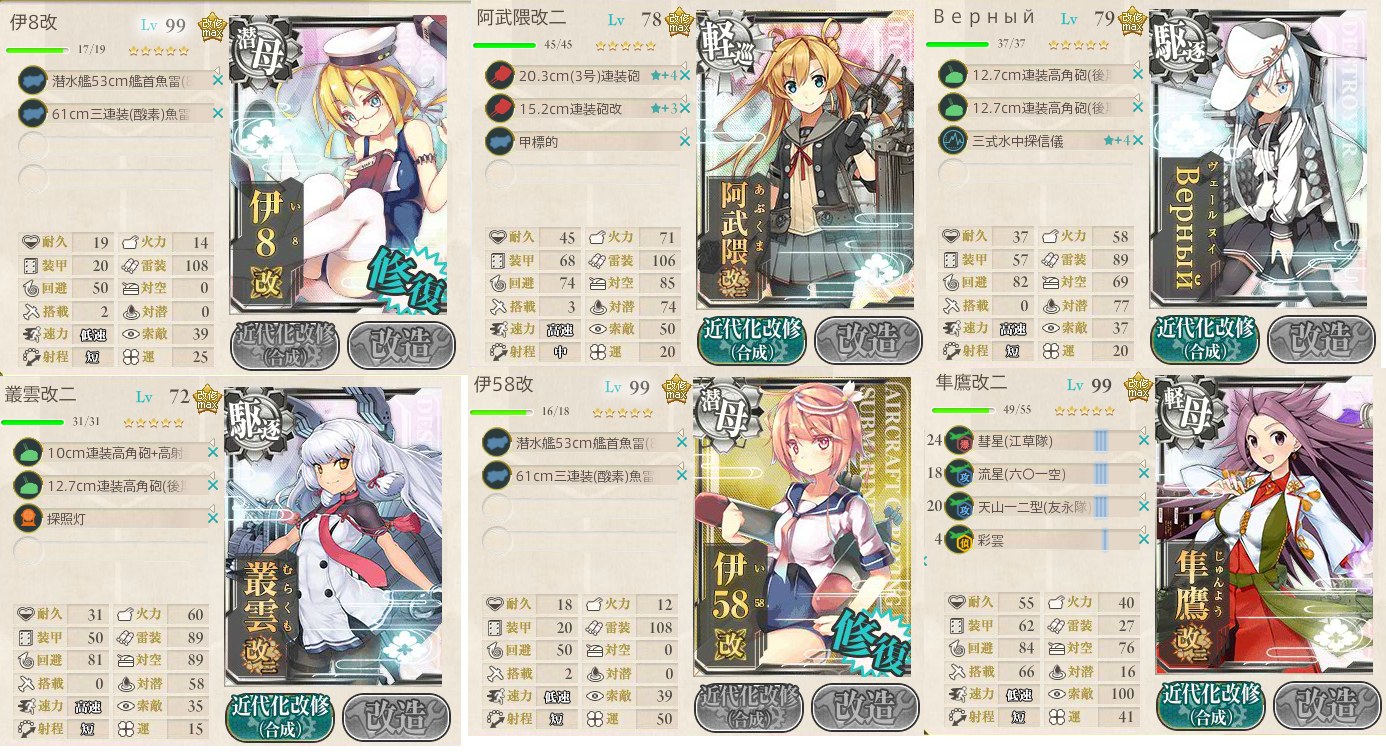Click the green gun icon for 10cm連装高角砲+高射
Image resolution: width=1386 pixels, height=752 pixels.
pos(31,453)
